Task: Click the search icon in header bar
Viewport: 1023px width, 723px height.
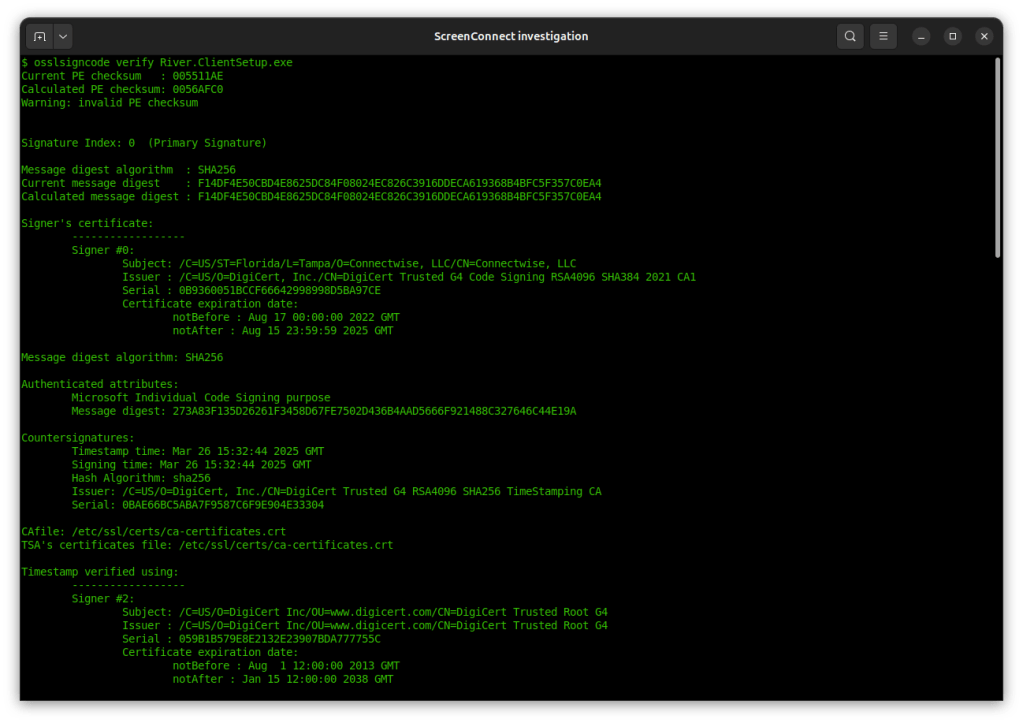Action: (x=850, y=36)
